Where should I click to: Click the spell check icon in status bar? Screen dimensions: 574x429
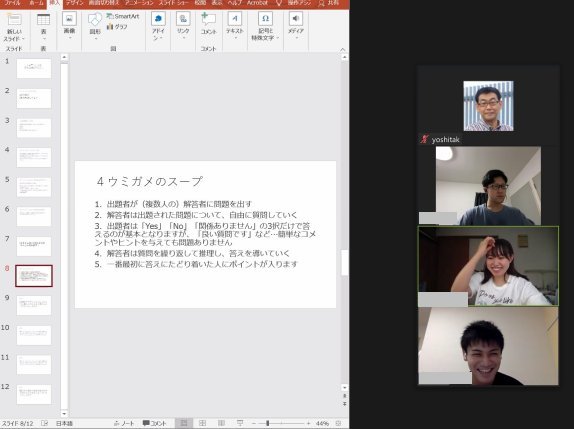[x=45, y=423]
